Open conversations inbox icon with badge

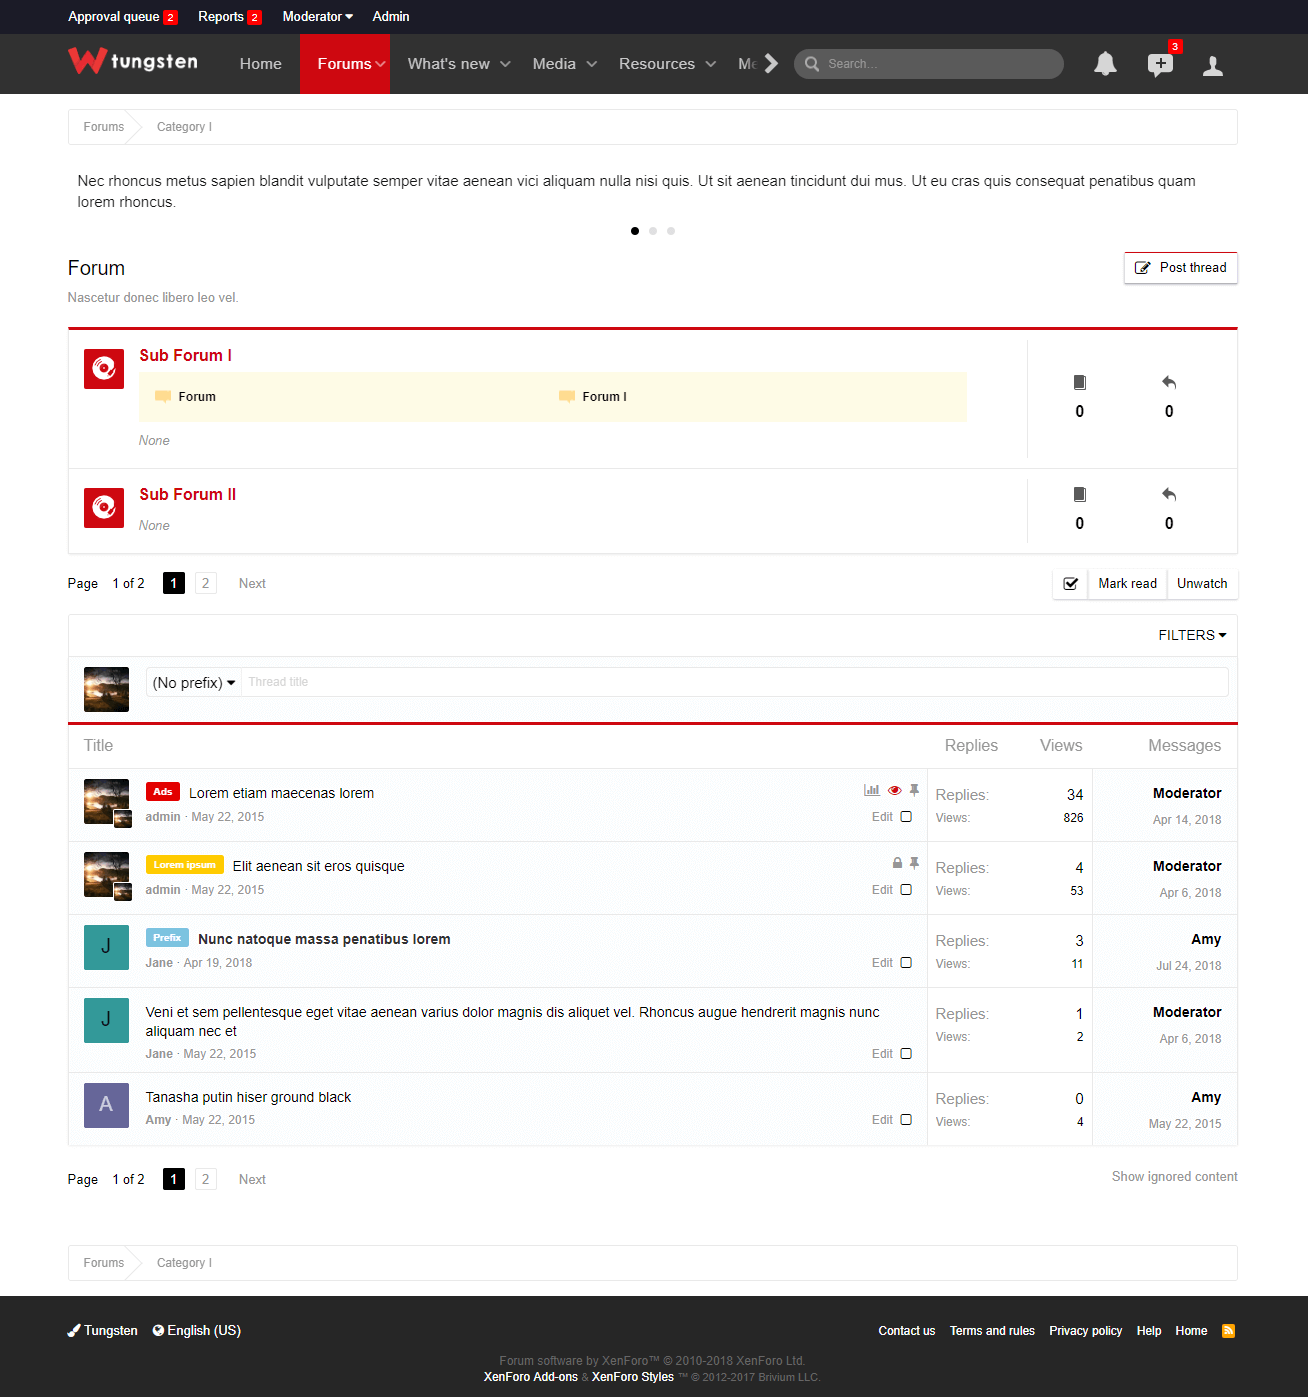pos(1160,65)
